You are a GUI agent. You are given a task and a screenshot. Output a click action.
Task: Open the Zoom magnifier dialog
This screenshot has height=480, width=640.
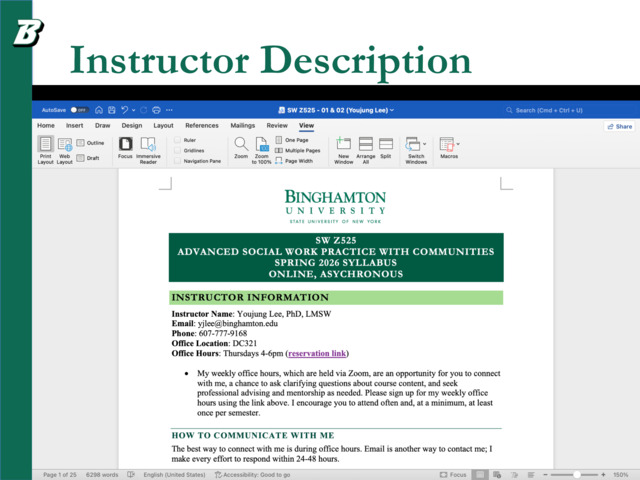(241, 147)
